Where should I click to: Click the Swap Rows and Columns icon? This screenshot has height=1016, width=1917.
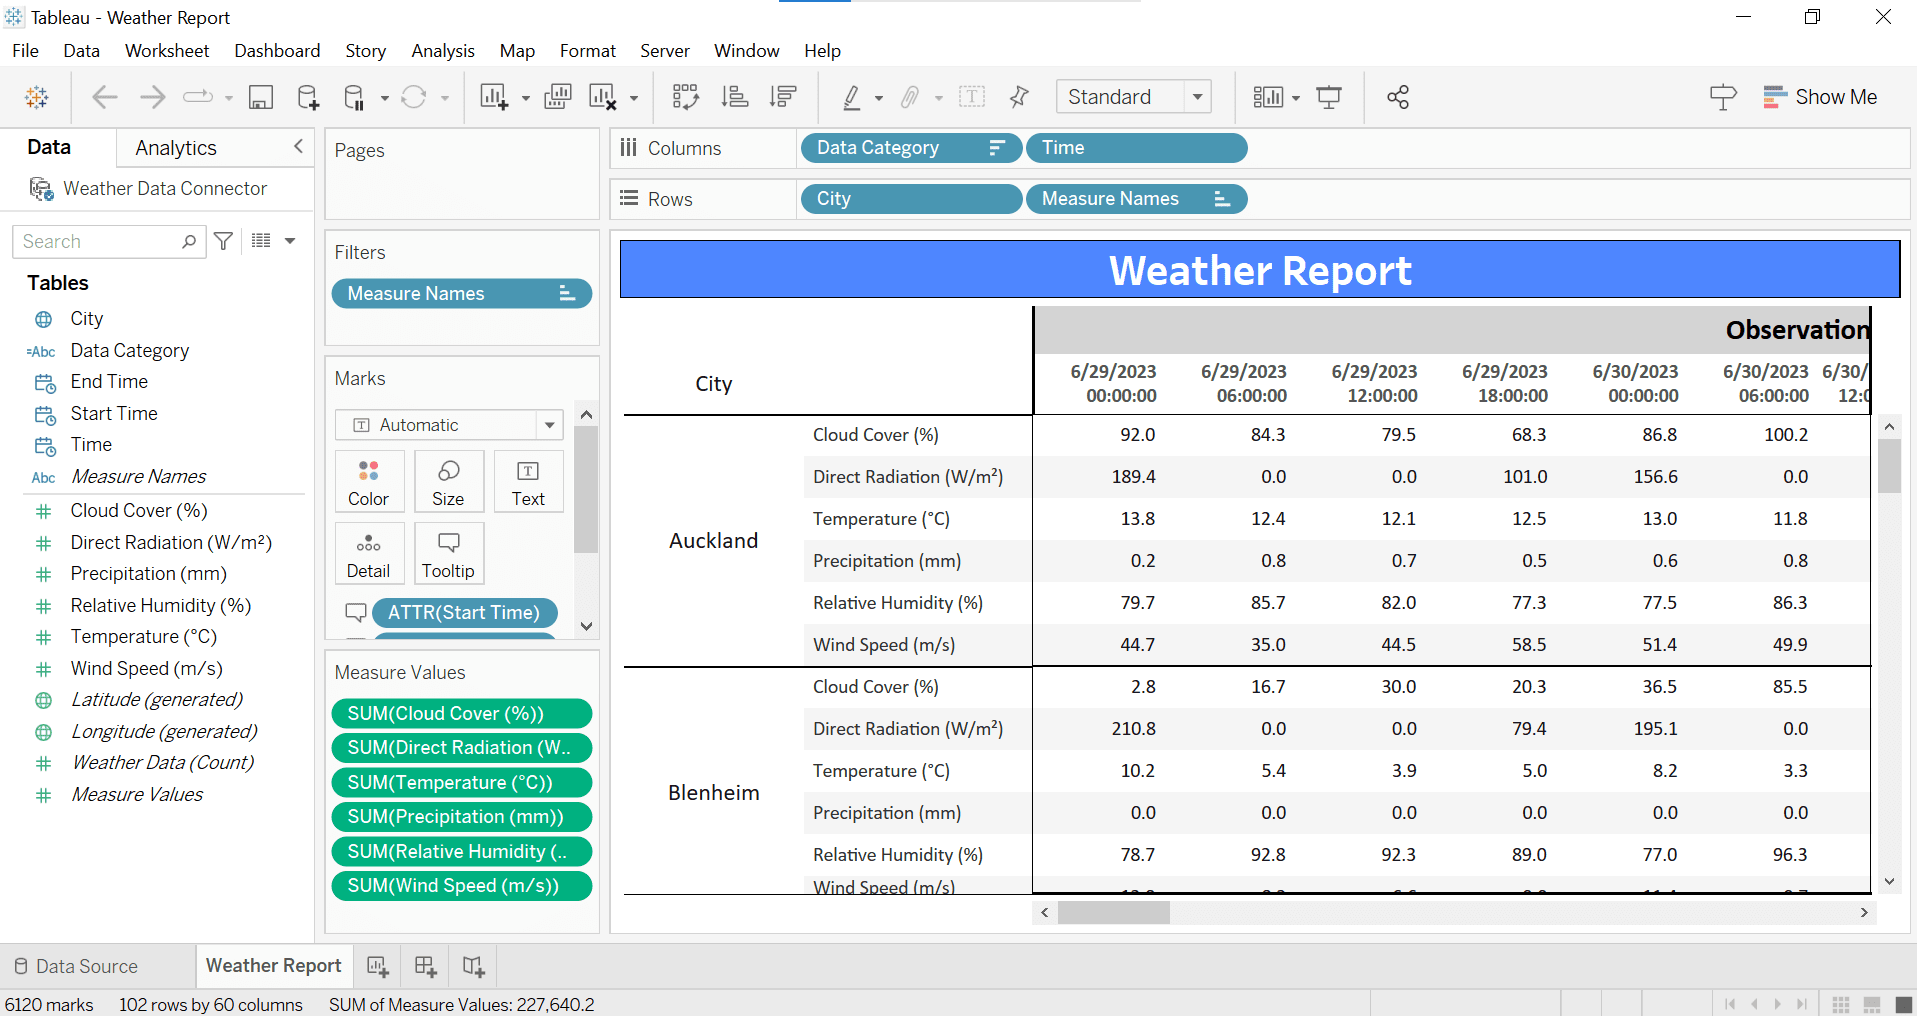(685, 97)
